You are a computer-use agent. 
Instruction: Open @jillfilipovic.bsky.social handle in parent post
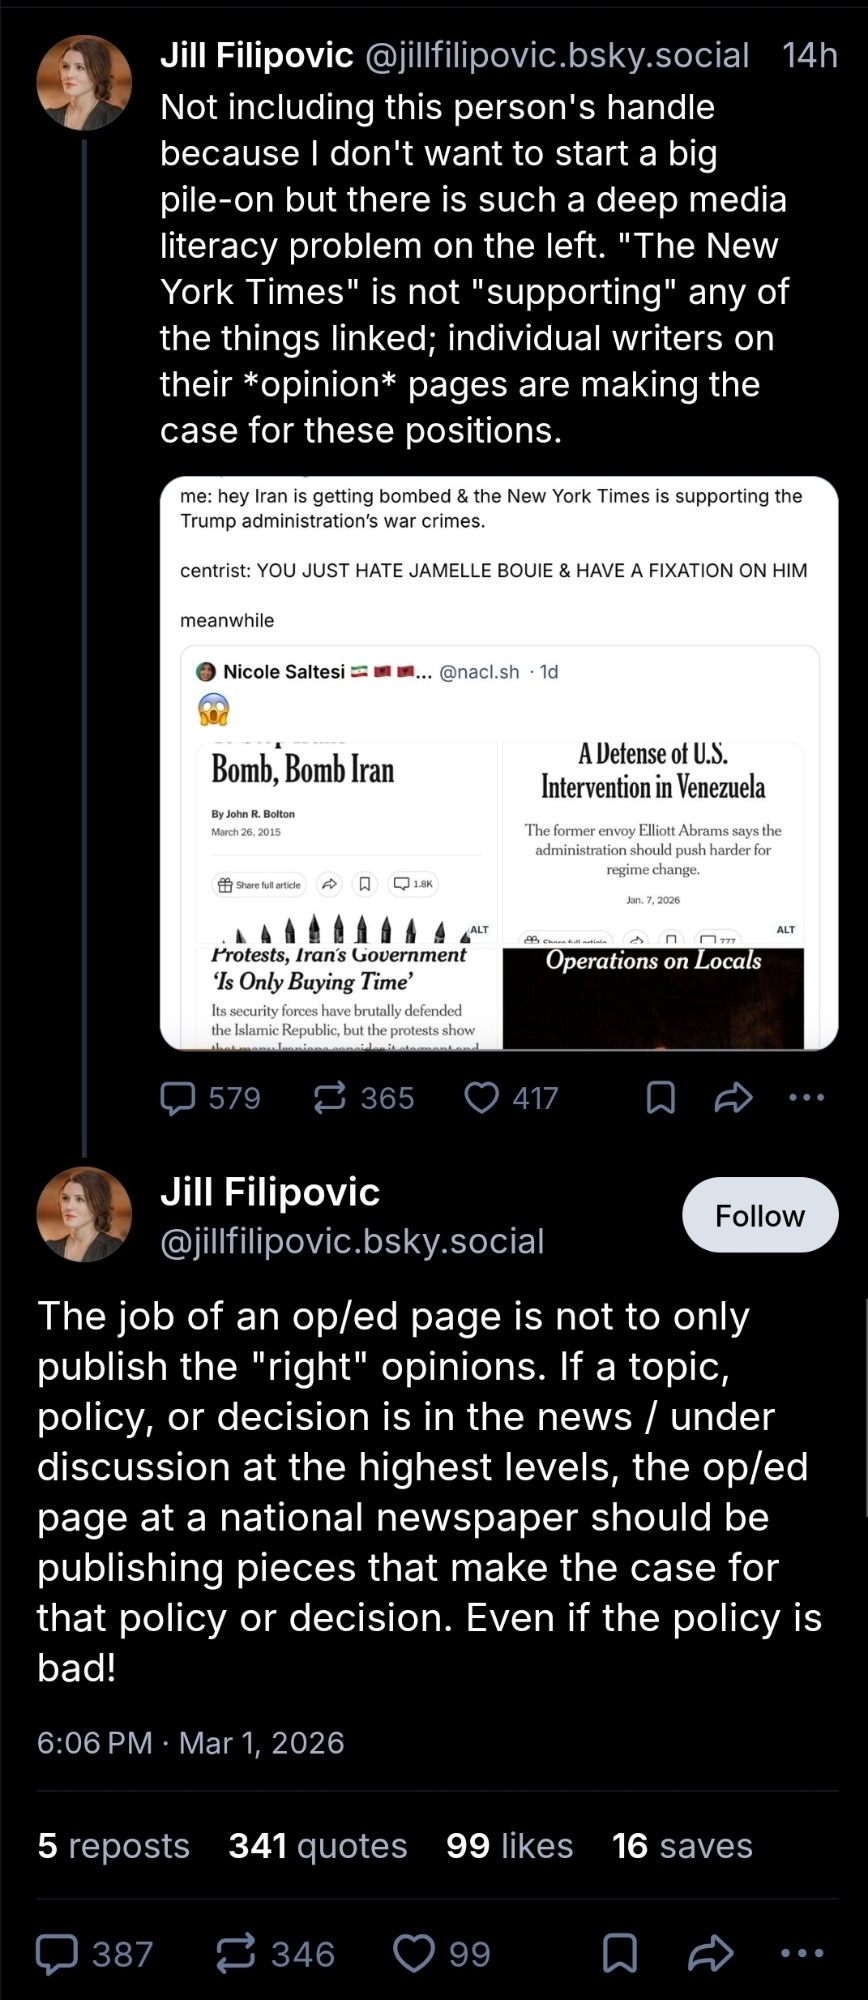[557, 56]
